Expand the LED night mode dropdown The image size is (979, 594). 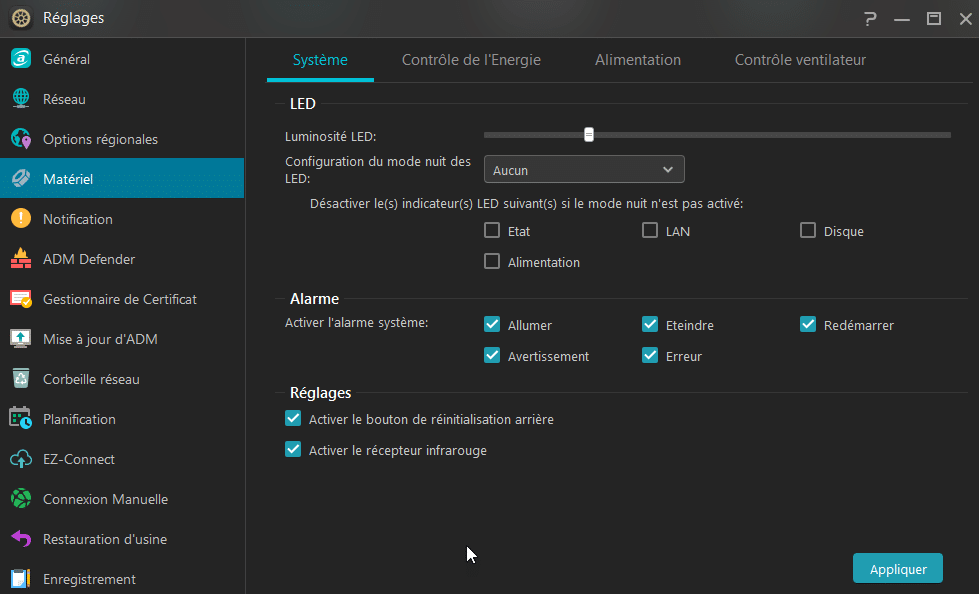(584, 170)
